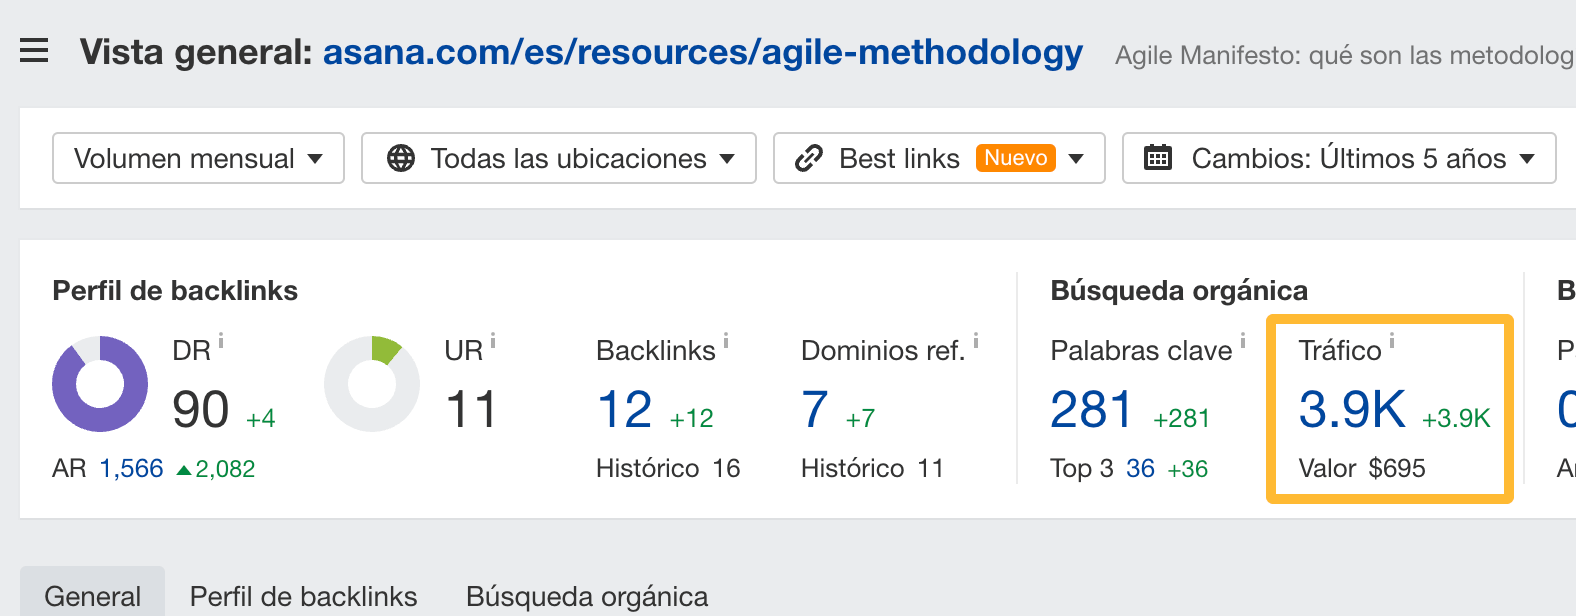The width and height of the screenshot is (1576, 616).
Task: Open the Palabras clave count 281
Action: (x=1091, y=410)
